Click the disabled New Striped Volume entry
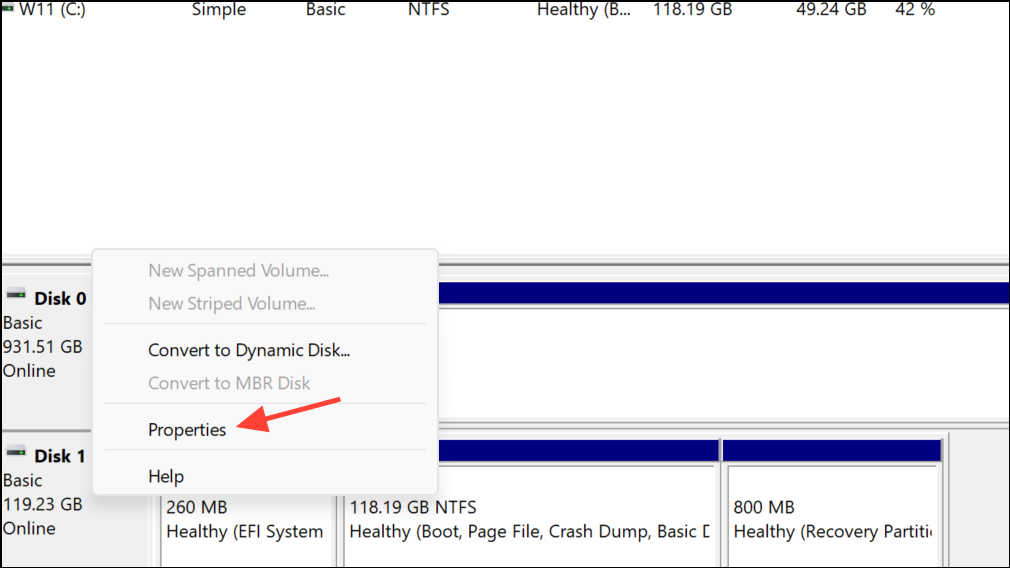The height and width of the screenshot is (568, 1010). click(x=231, y=303)
